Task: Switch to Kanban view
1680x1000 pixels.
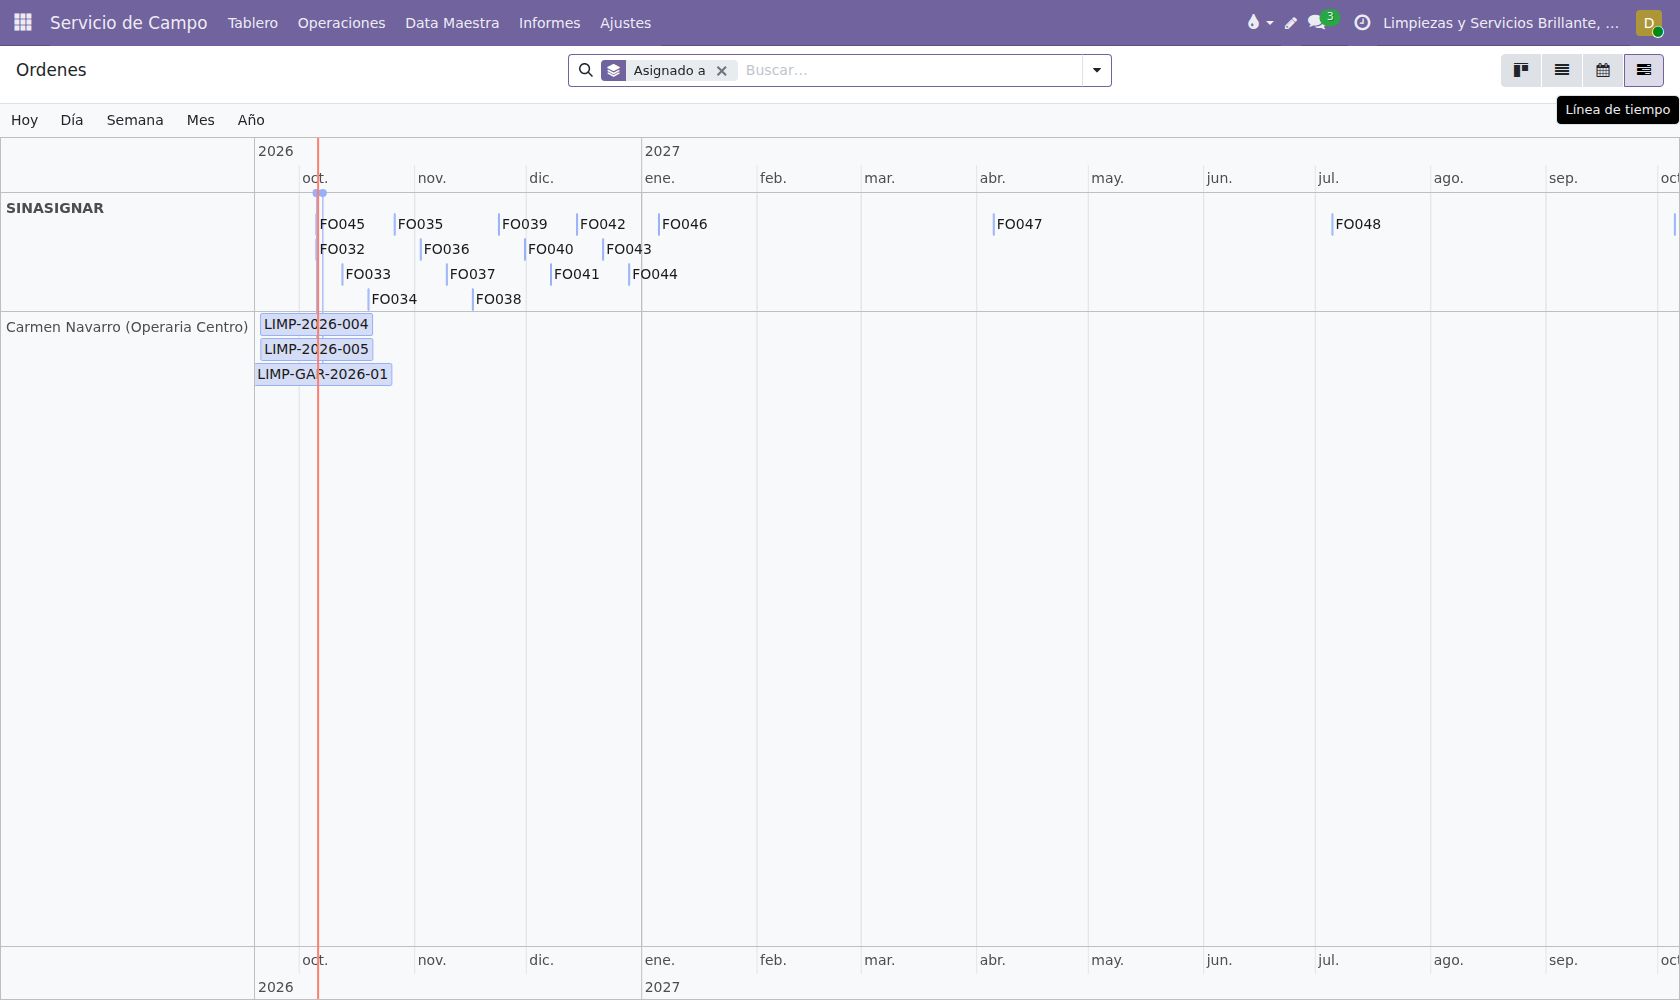Action: point(1521,70)
